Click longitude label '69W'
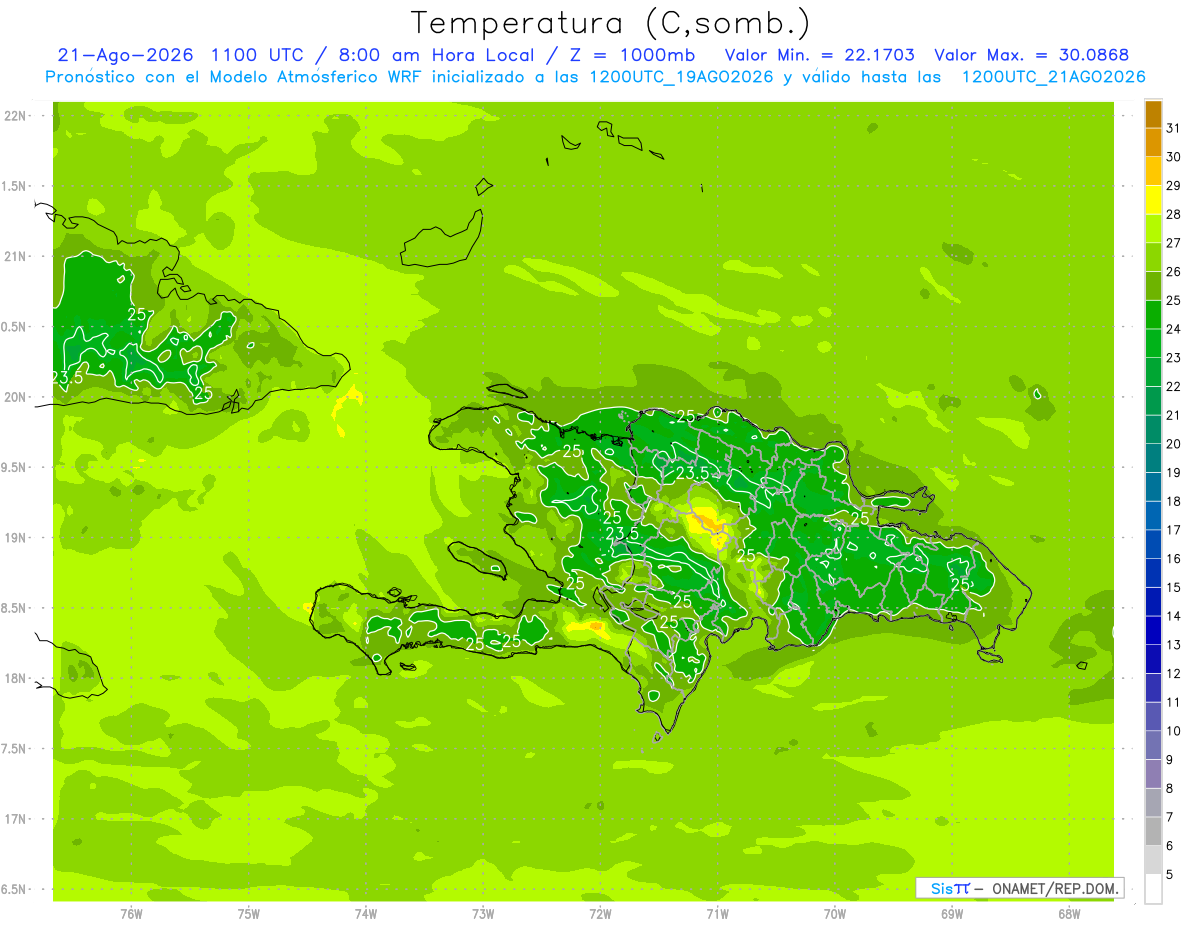This screenshot has height=927, width=1200. (x=952, y=914)
